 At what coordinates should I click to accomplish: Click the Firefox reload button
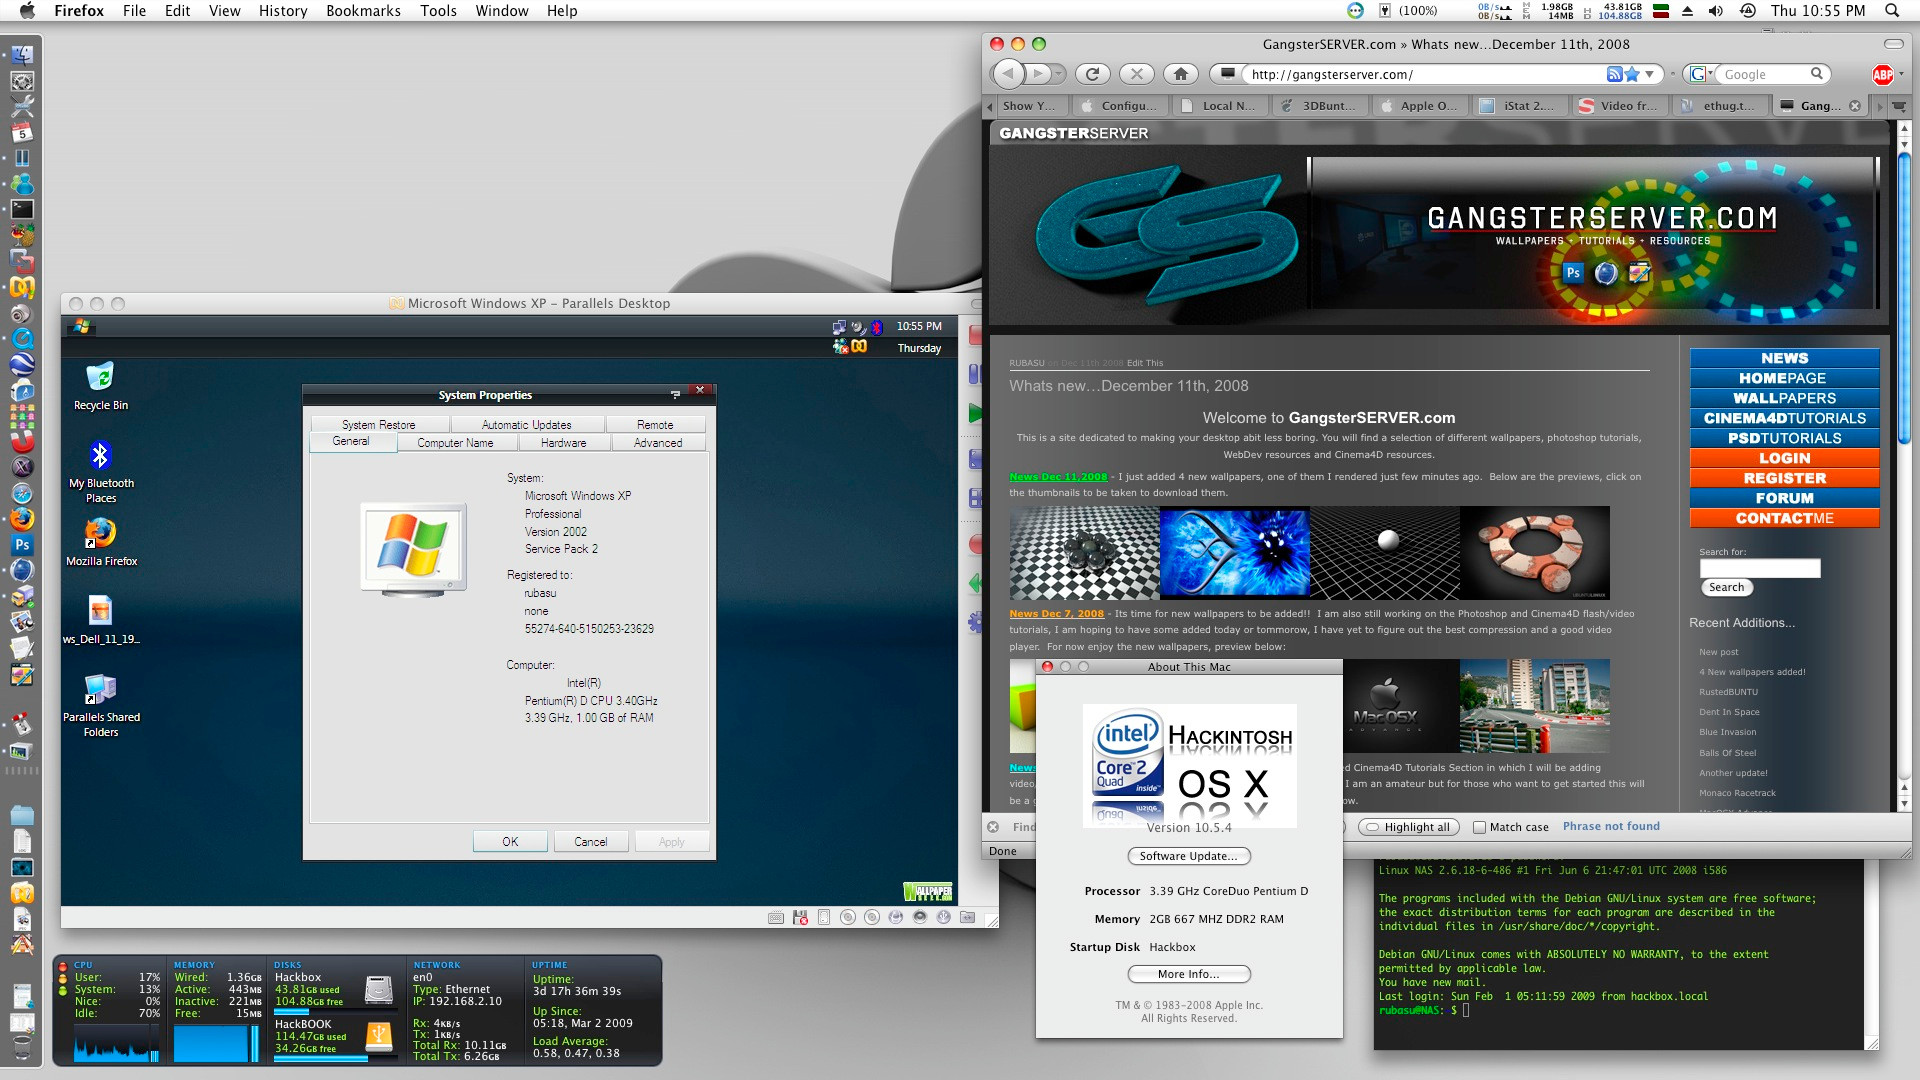pos(1092,74)
